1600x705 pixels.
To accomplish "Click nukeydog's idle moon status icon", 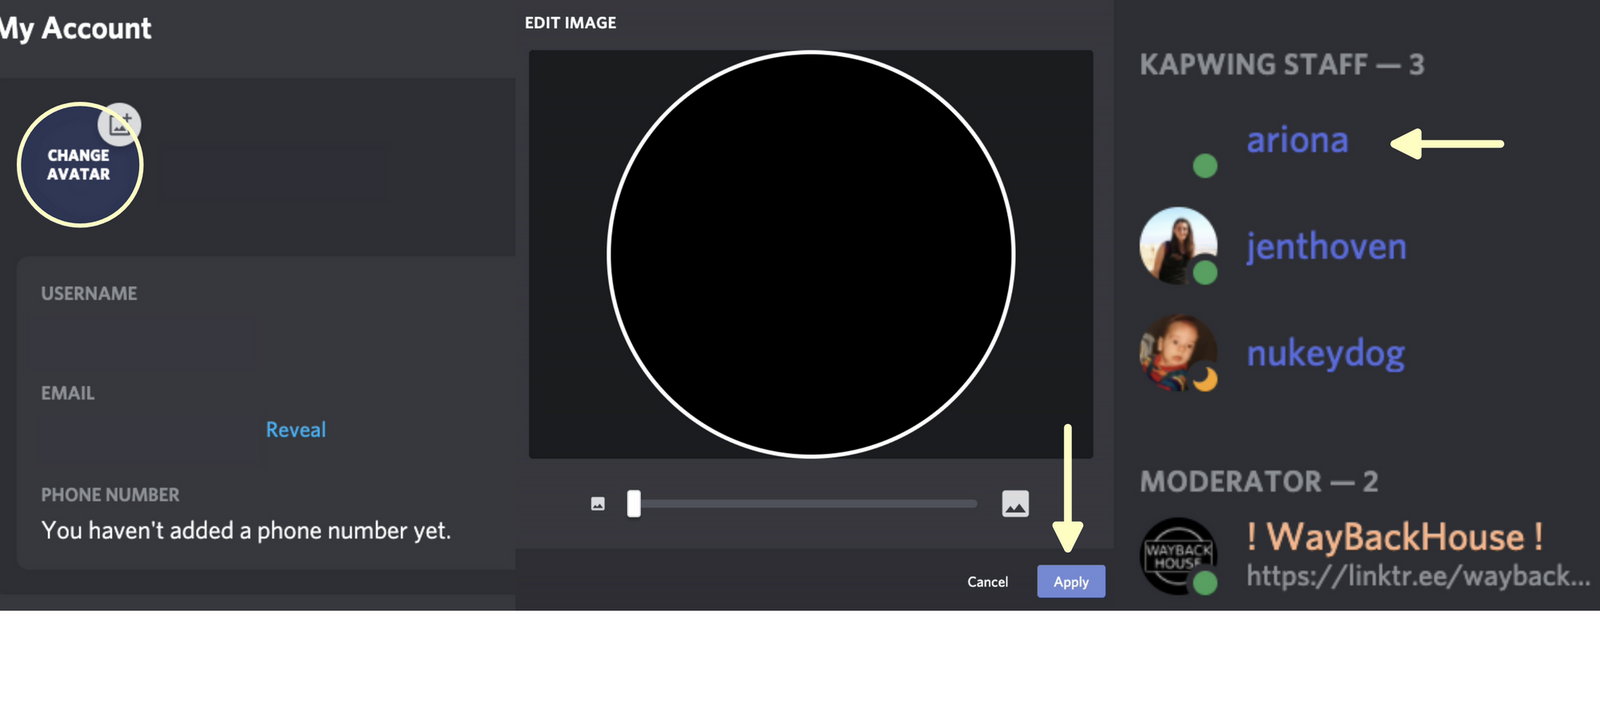I will [x=1205, y=379].
